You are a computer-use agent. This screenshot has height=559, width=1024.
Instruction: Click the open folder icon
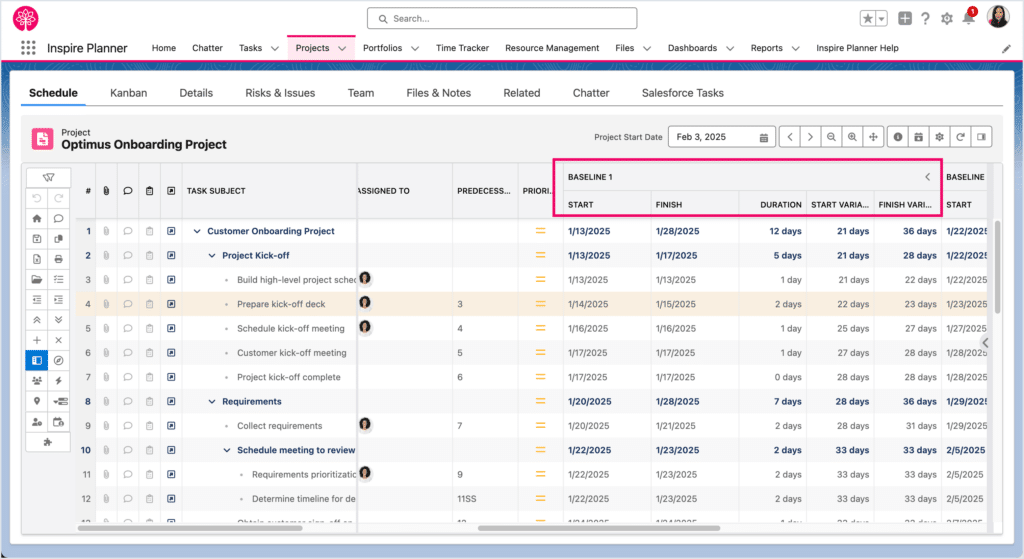[x=37, y=279]
